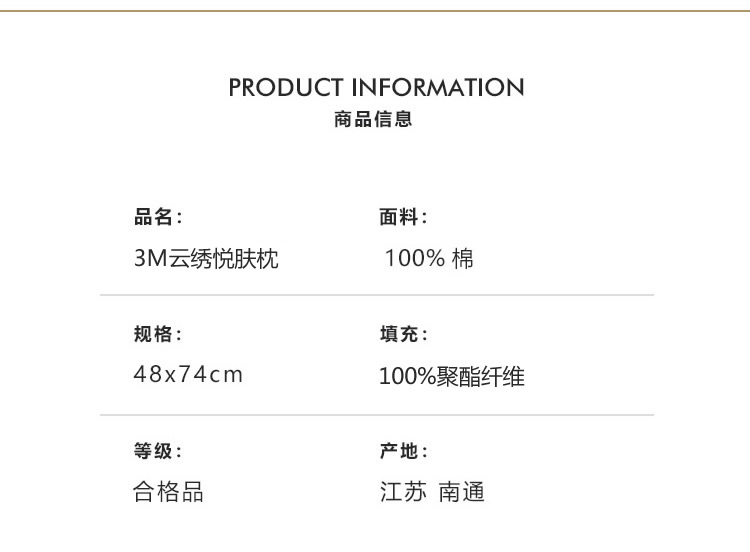Select the 商品信息 subtitle text

[x=373, y=119]
